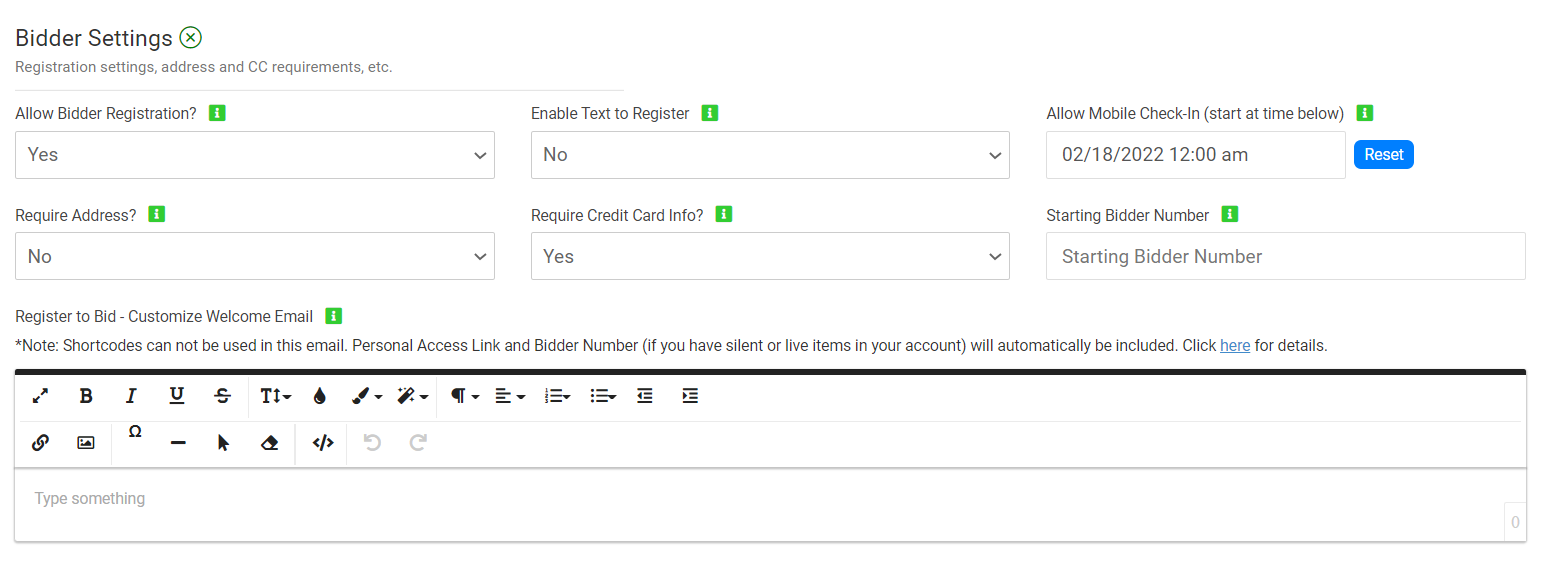
Task: Open the Enable Text to Register dropdown
Action: [x=770, y=155]
